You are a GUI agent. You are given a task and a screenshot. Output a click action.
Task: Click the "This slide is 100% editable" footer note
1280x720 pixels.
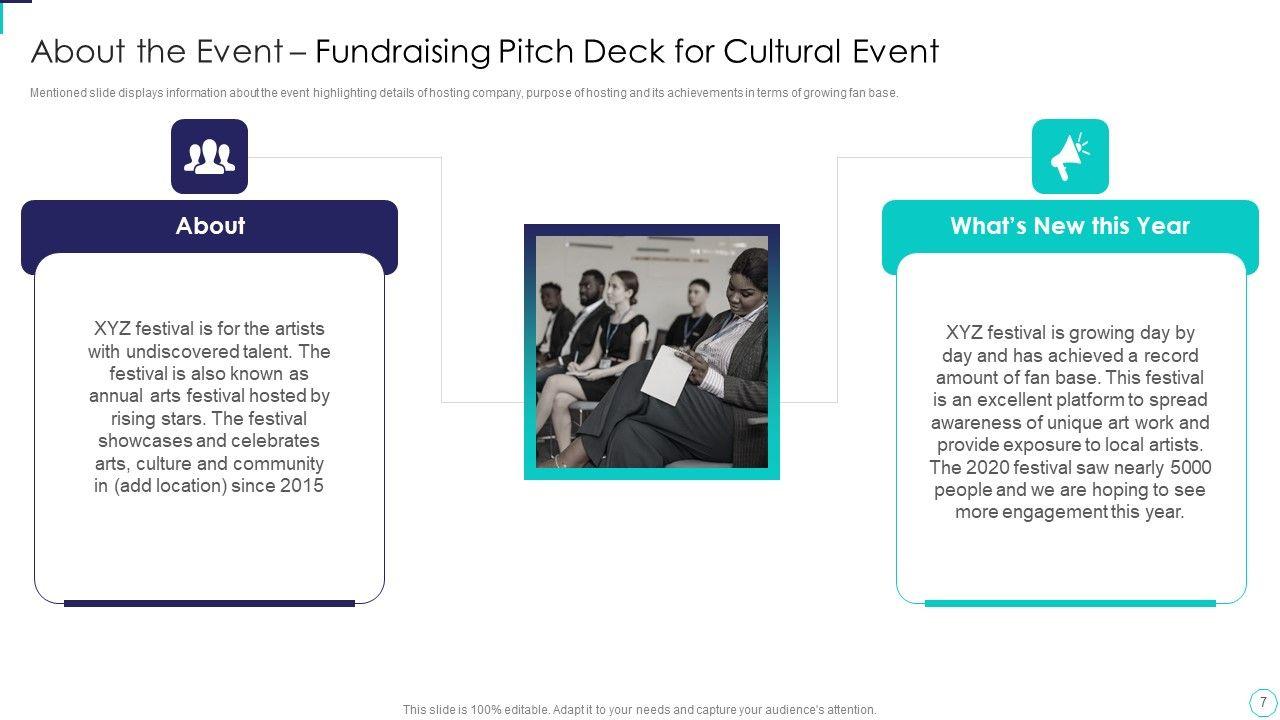[639, 710]
